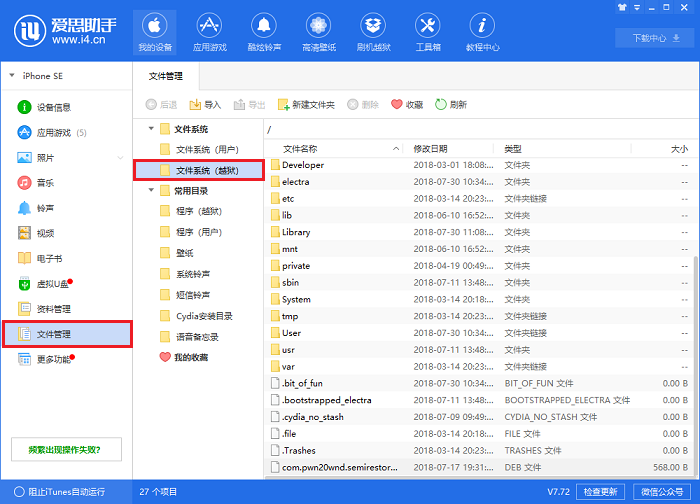The height and width of the screenshot is (504, 700).
Task: Open 视频 in the sidebar
Action: pos(36,233)
